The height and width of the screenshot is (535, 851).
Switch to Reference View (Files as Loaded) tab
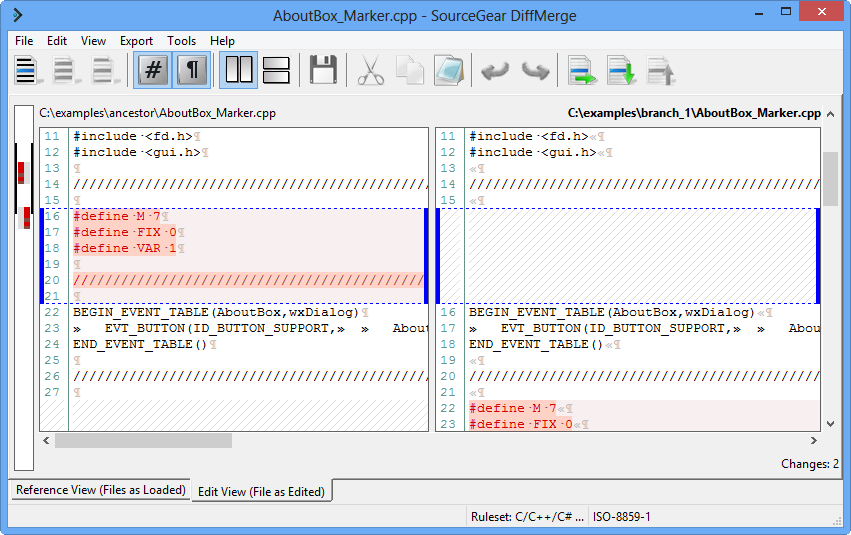coord(99,490)
